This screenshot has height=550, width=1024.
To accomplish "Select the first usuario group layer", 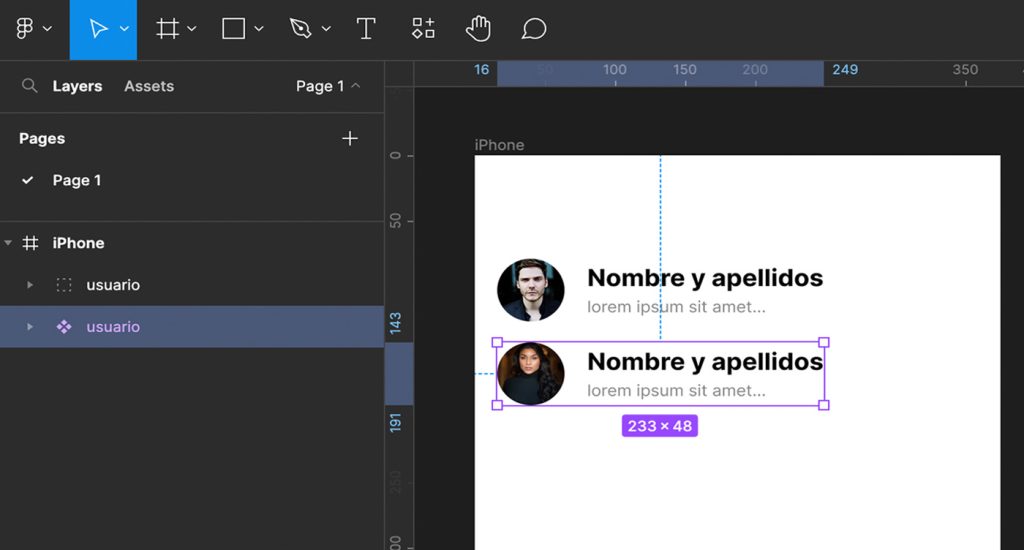I will pos(112,285).
